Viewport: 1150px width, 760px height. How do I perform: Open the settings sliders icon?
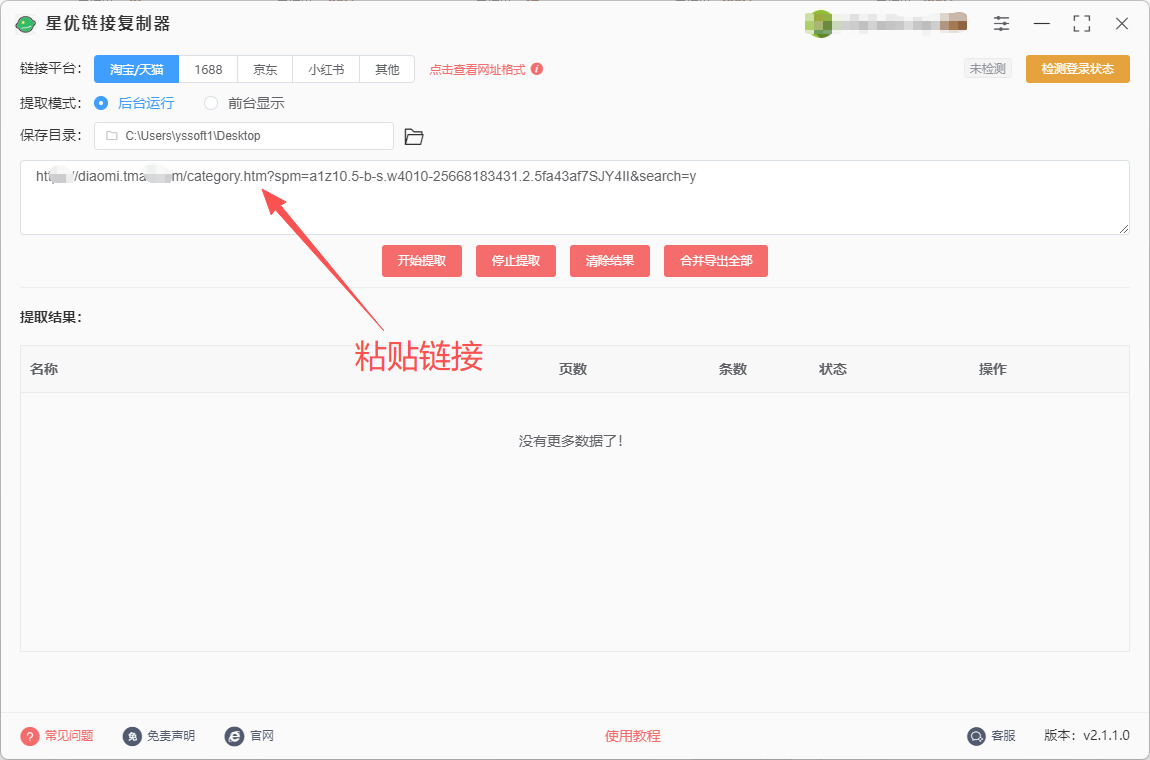[x=1001, y=23]
